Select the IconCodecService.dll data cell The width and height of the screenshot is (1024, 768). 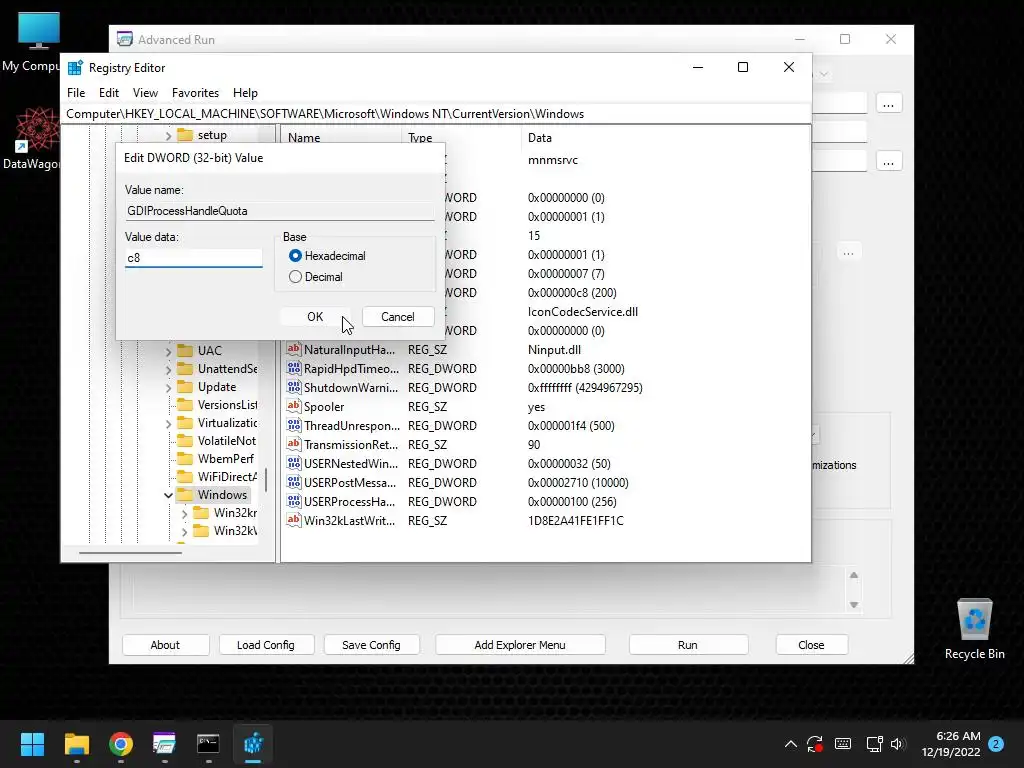(583, 312)
